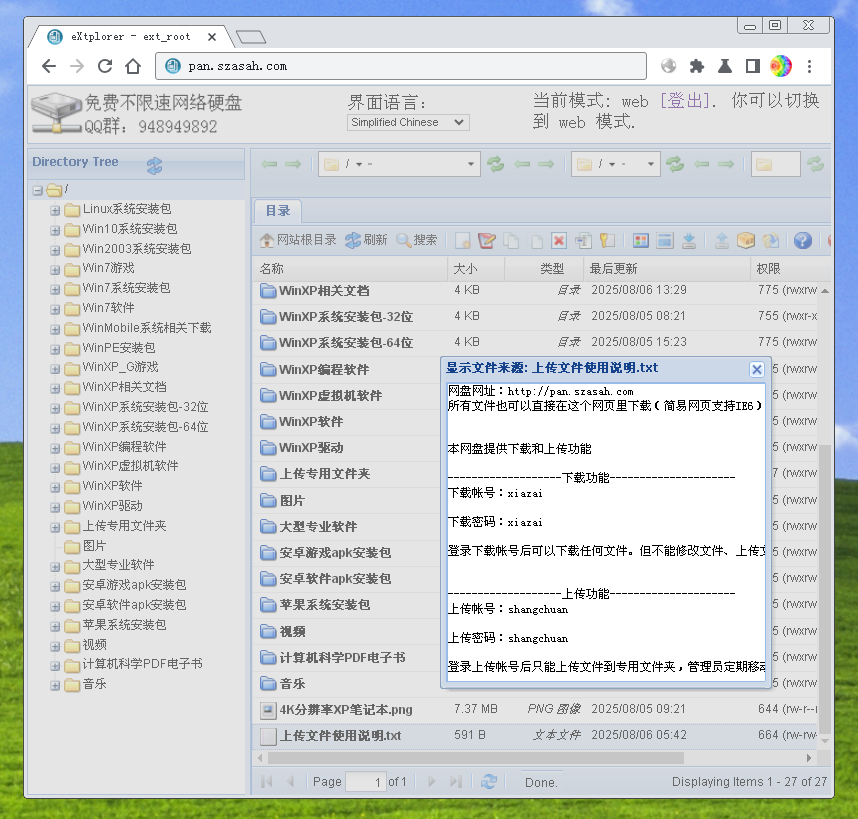Screen dimensions: 858x819
Task: Select the 目录 tab
Action: tap(278, 211)
